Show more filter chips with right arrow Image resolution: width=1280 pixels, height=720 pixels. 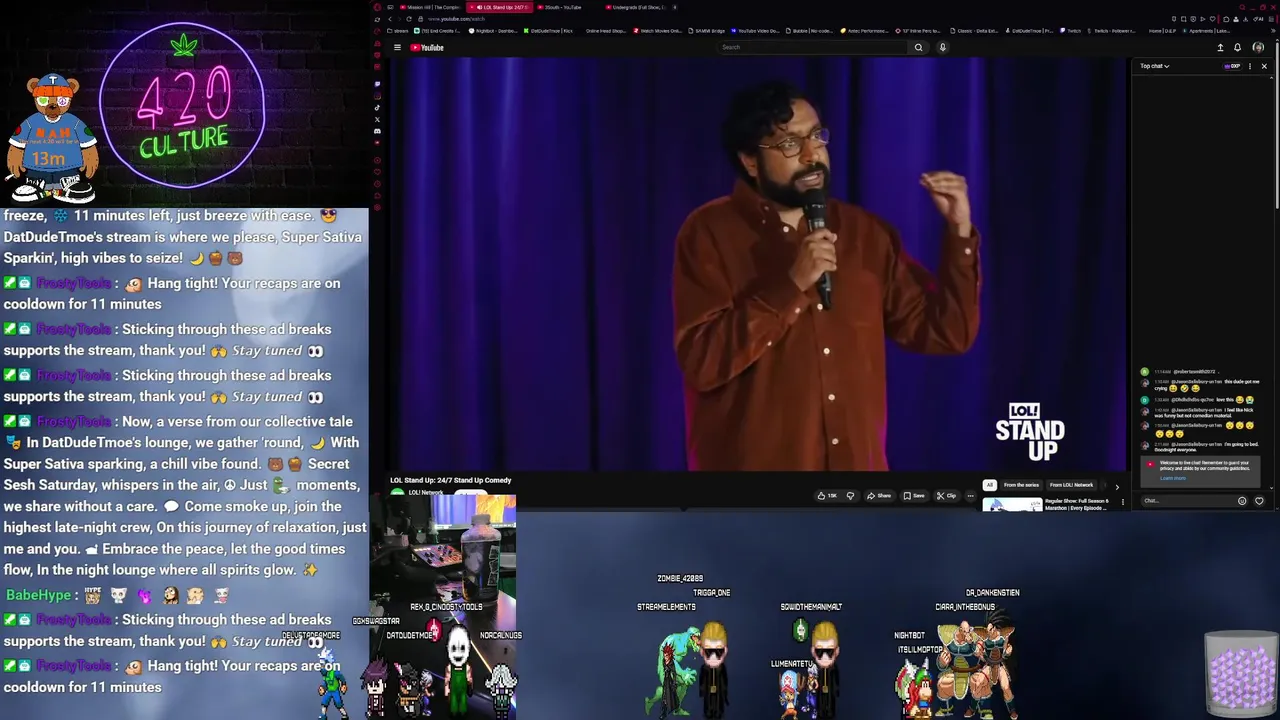(1117, 487)
